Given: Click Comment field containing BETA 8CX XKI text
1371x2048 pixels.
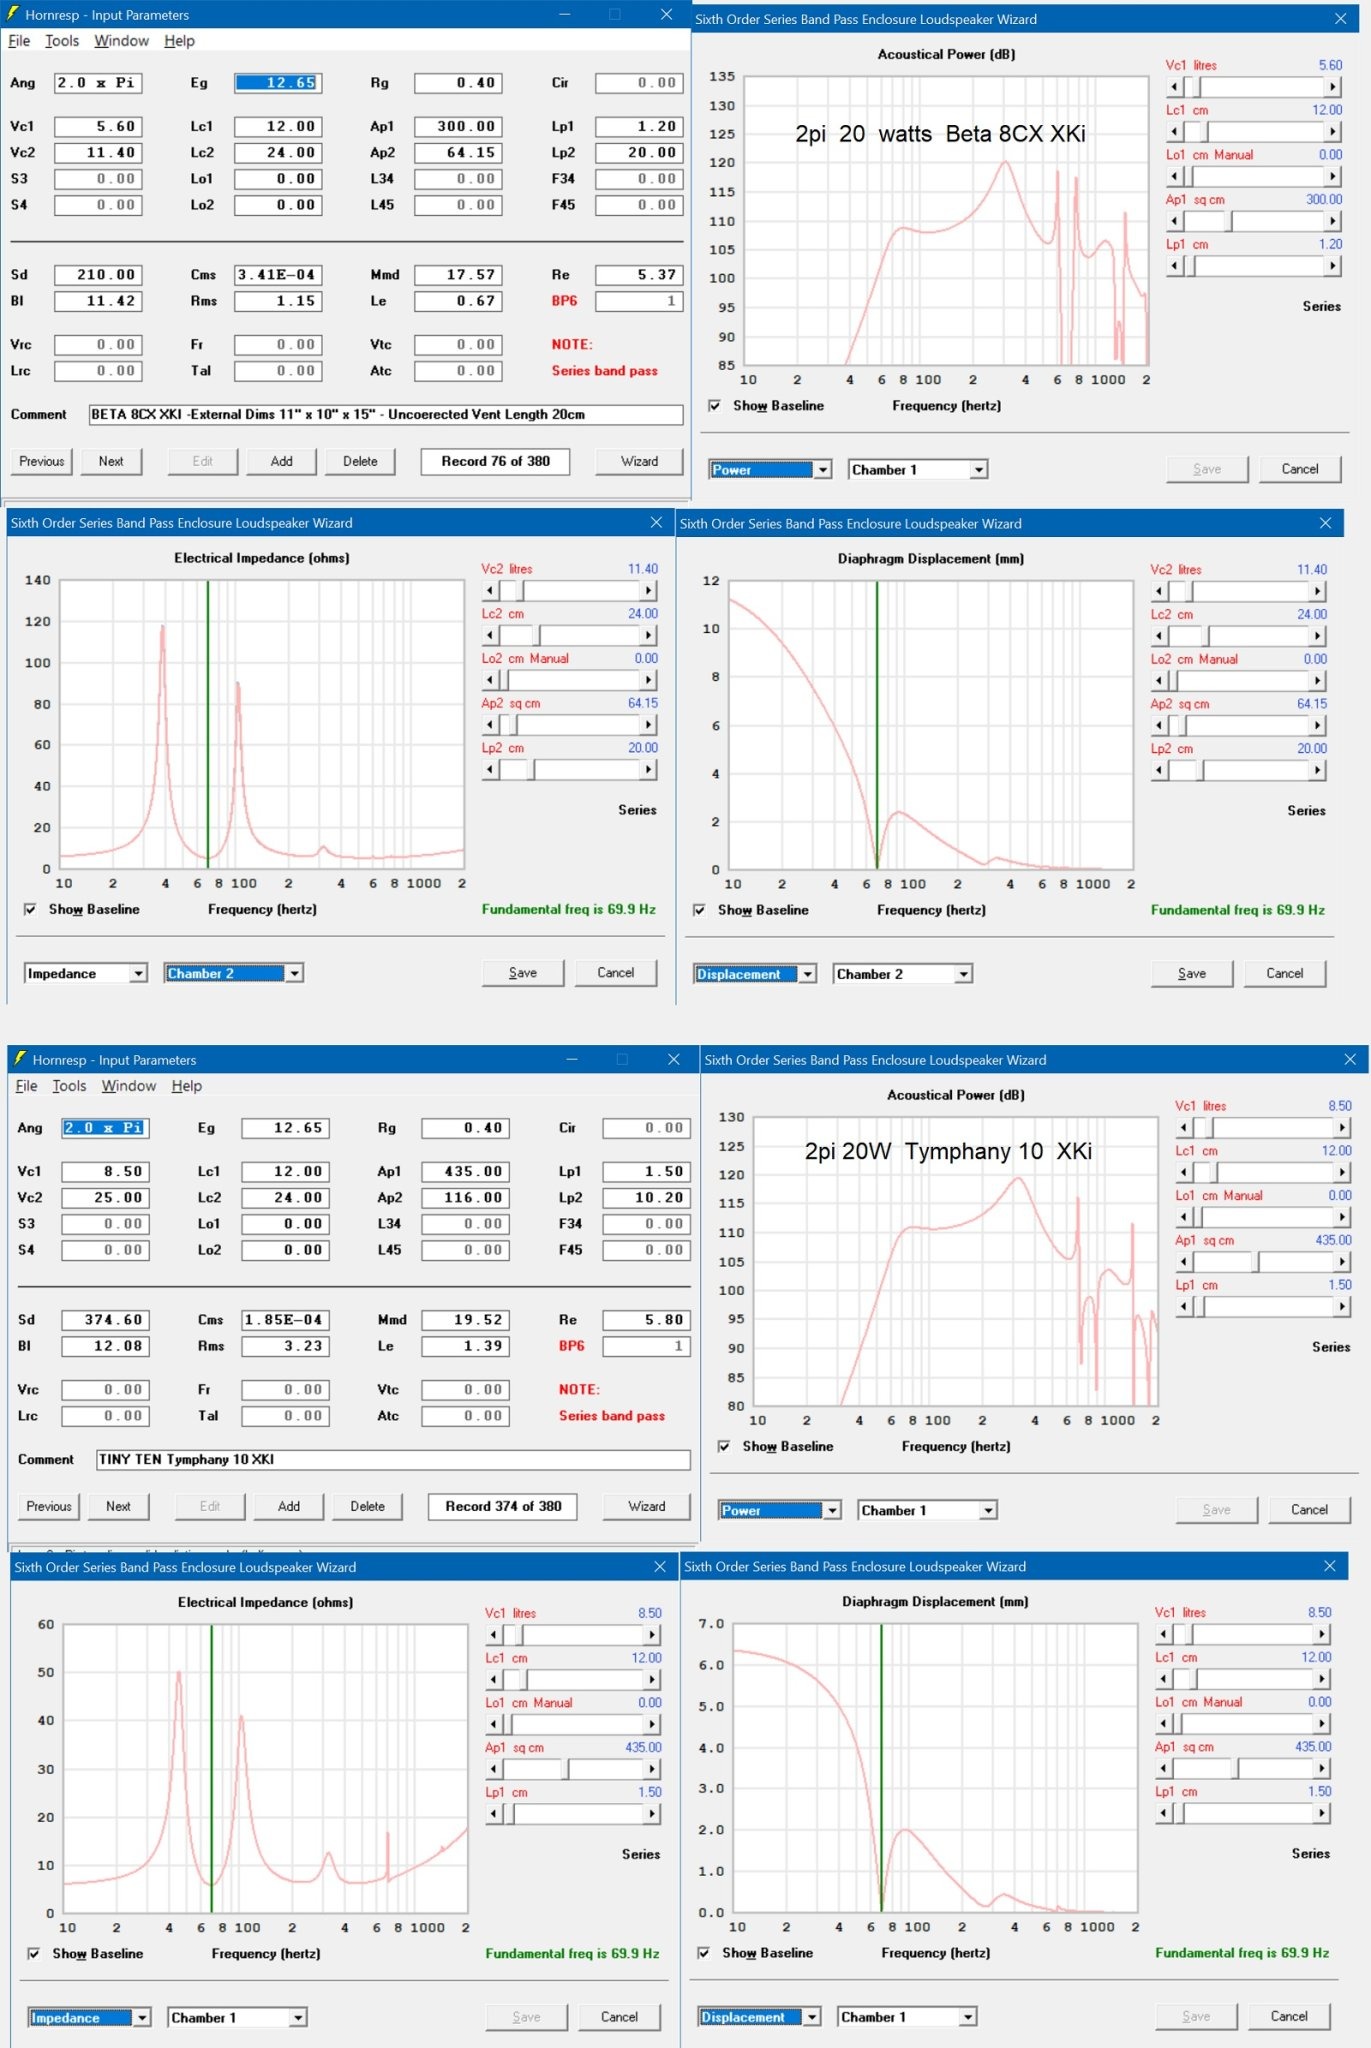Looking at the screenshot, I should coord(386,415).
